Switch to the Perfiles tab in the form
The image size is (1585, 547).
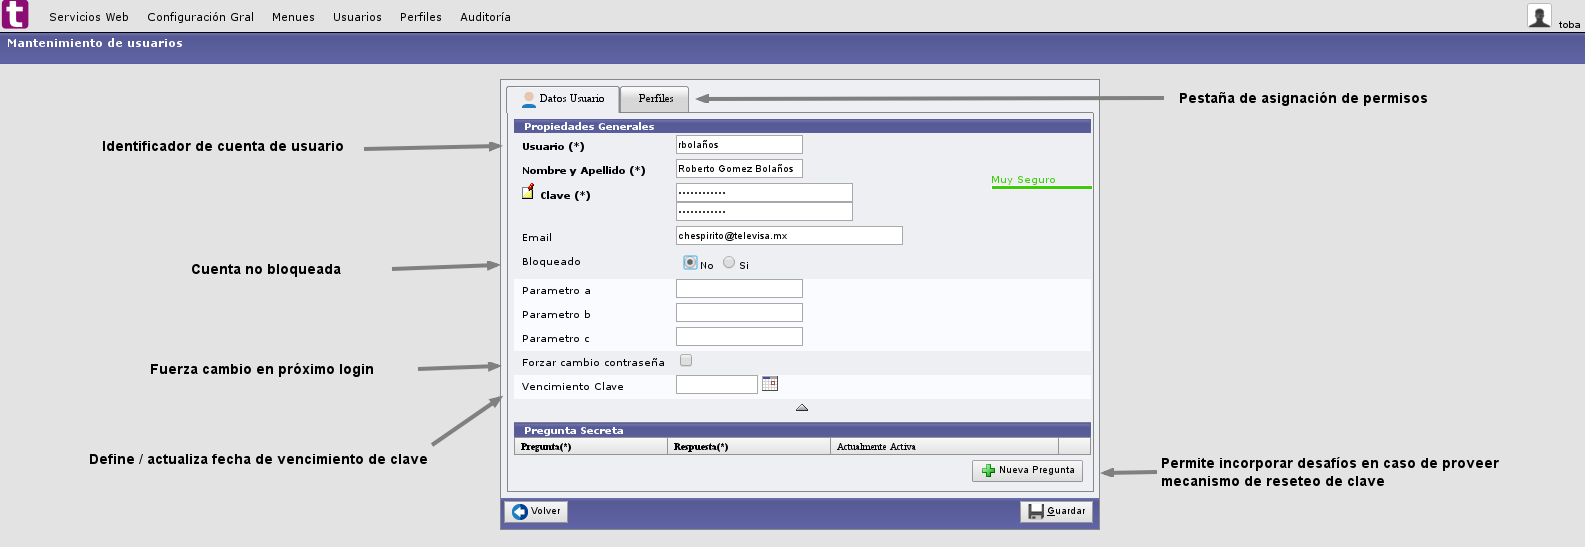(x=655, y=99)
